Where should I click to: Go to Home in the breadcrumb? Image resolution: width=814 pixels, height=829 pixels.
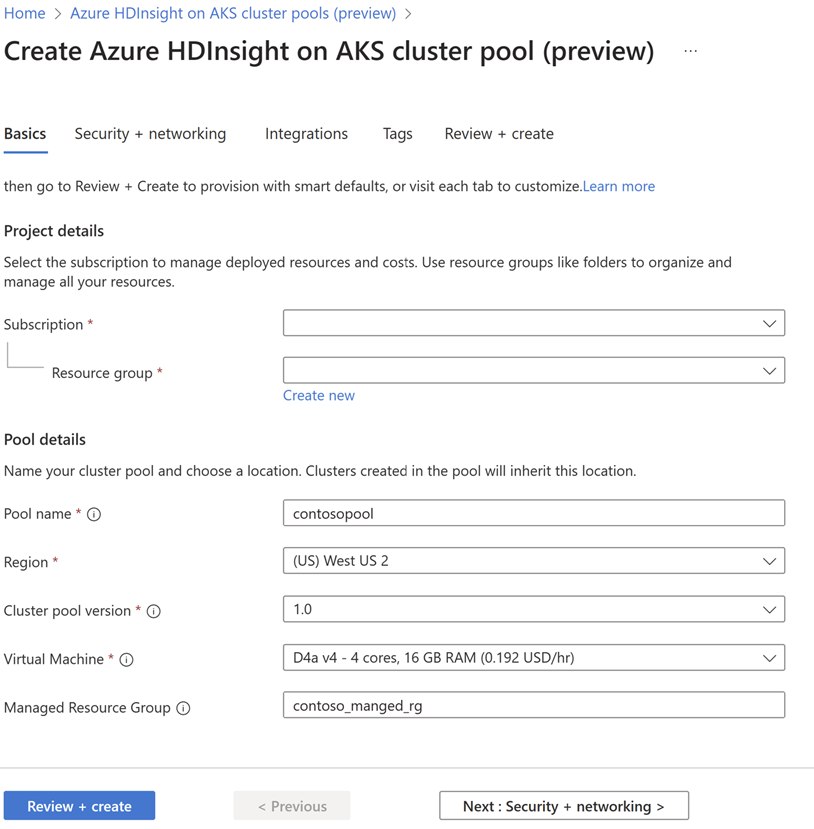(x=25, y=14)
